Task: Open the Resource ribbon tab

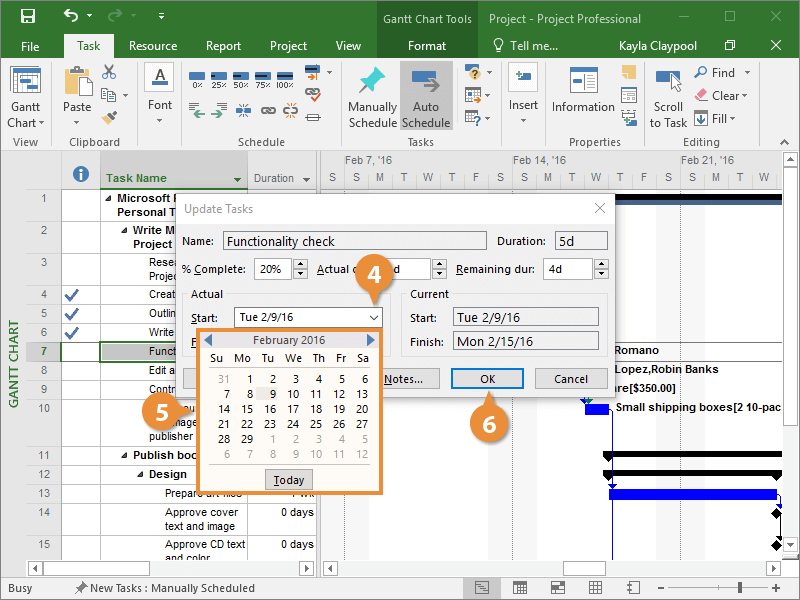Action: click(x=153, y=46)
